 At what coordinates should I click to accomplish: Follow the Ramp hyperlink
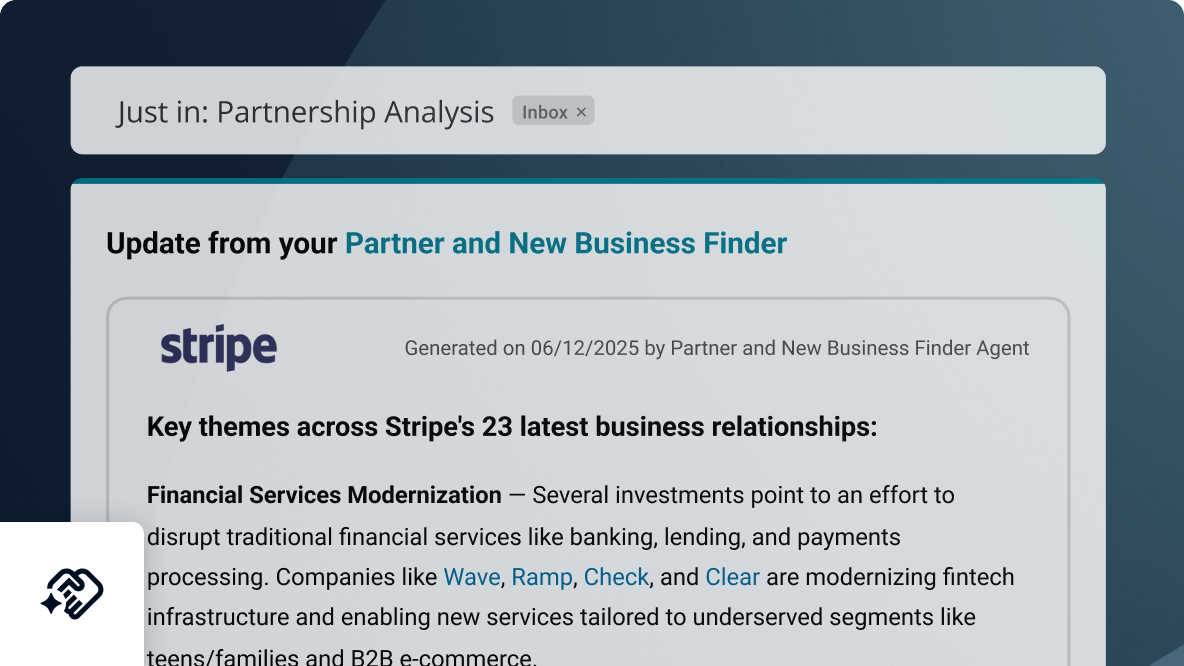pos(541,577)
